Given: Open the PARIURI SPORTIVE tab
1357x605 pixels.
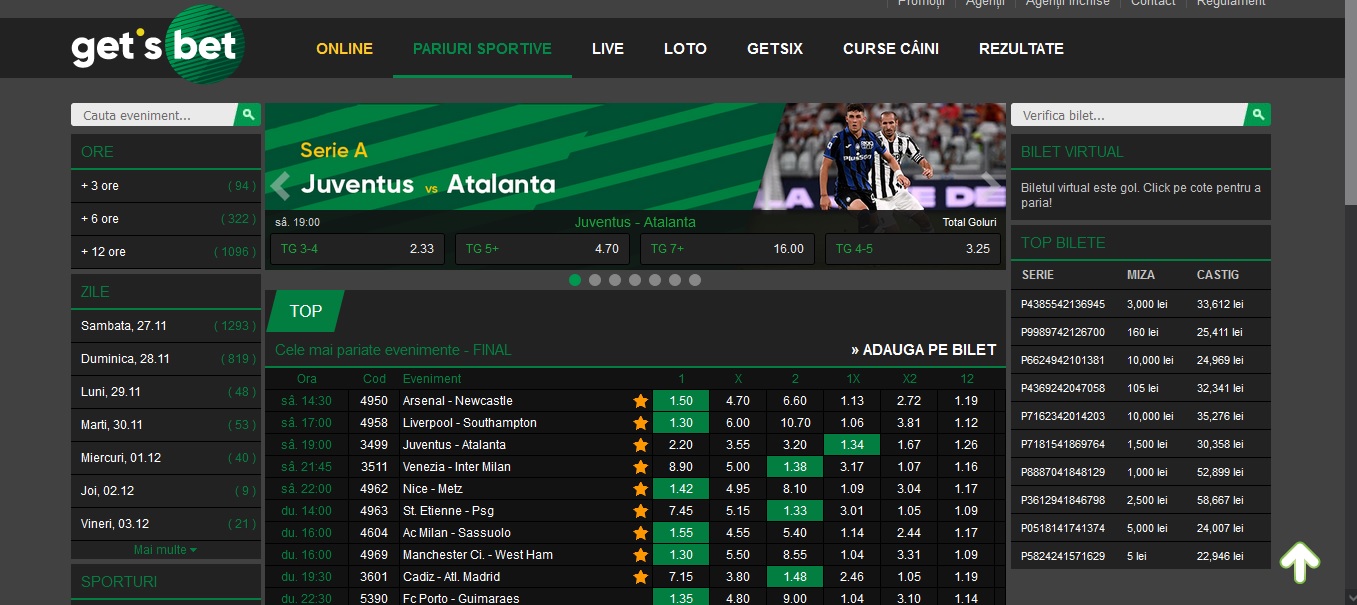Looking at the screenshot, I should (482, 49).
